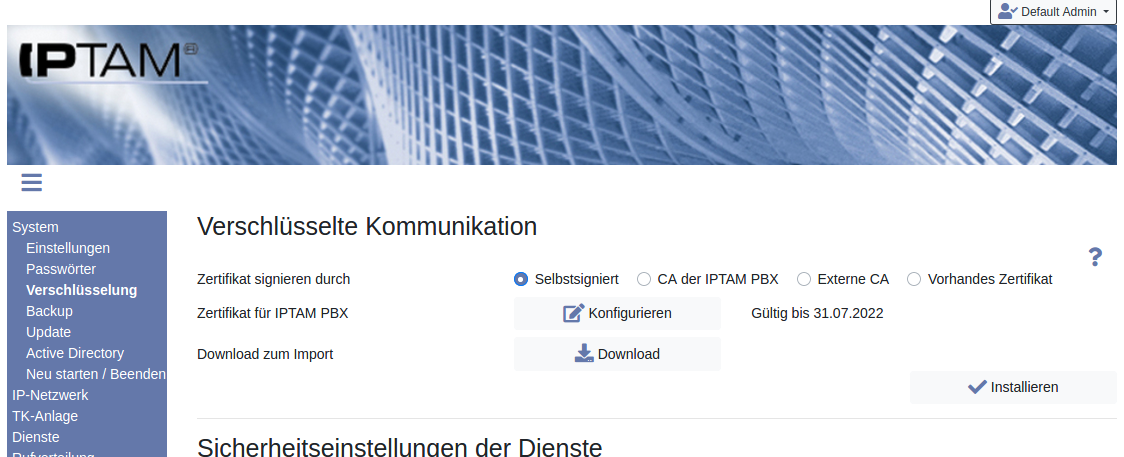Expand IP-Netzwerk in sidebar
1124x457 pixels.
50,395
